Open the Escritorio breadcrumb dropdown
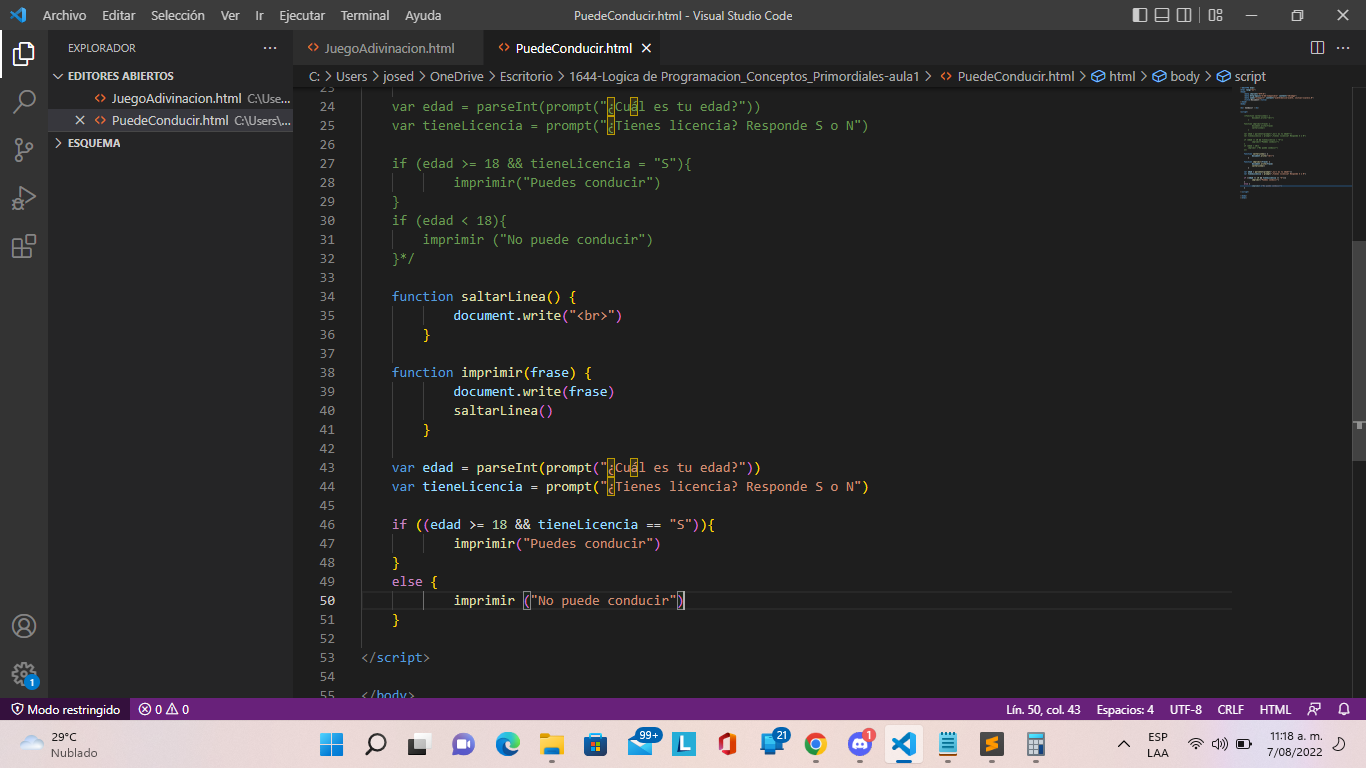 526,76
